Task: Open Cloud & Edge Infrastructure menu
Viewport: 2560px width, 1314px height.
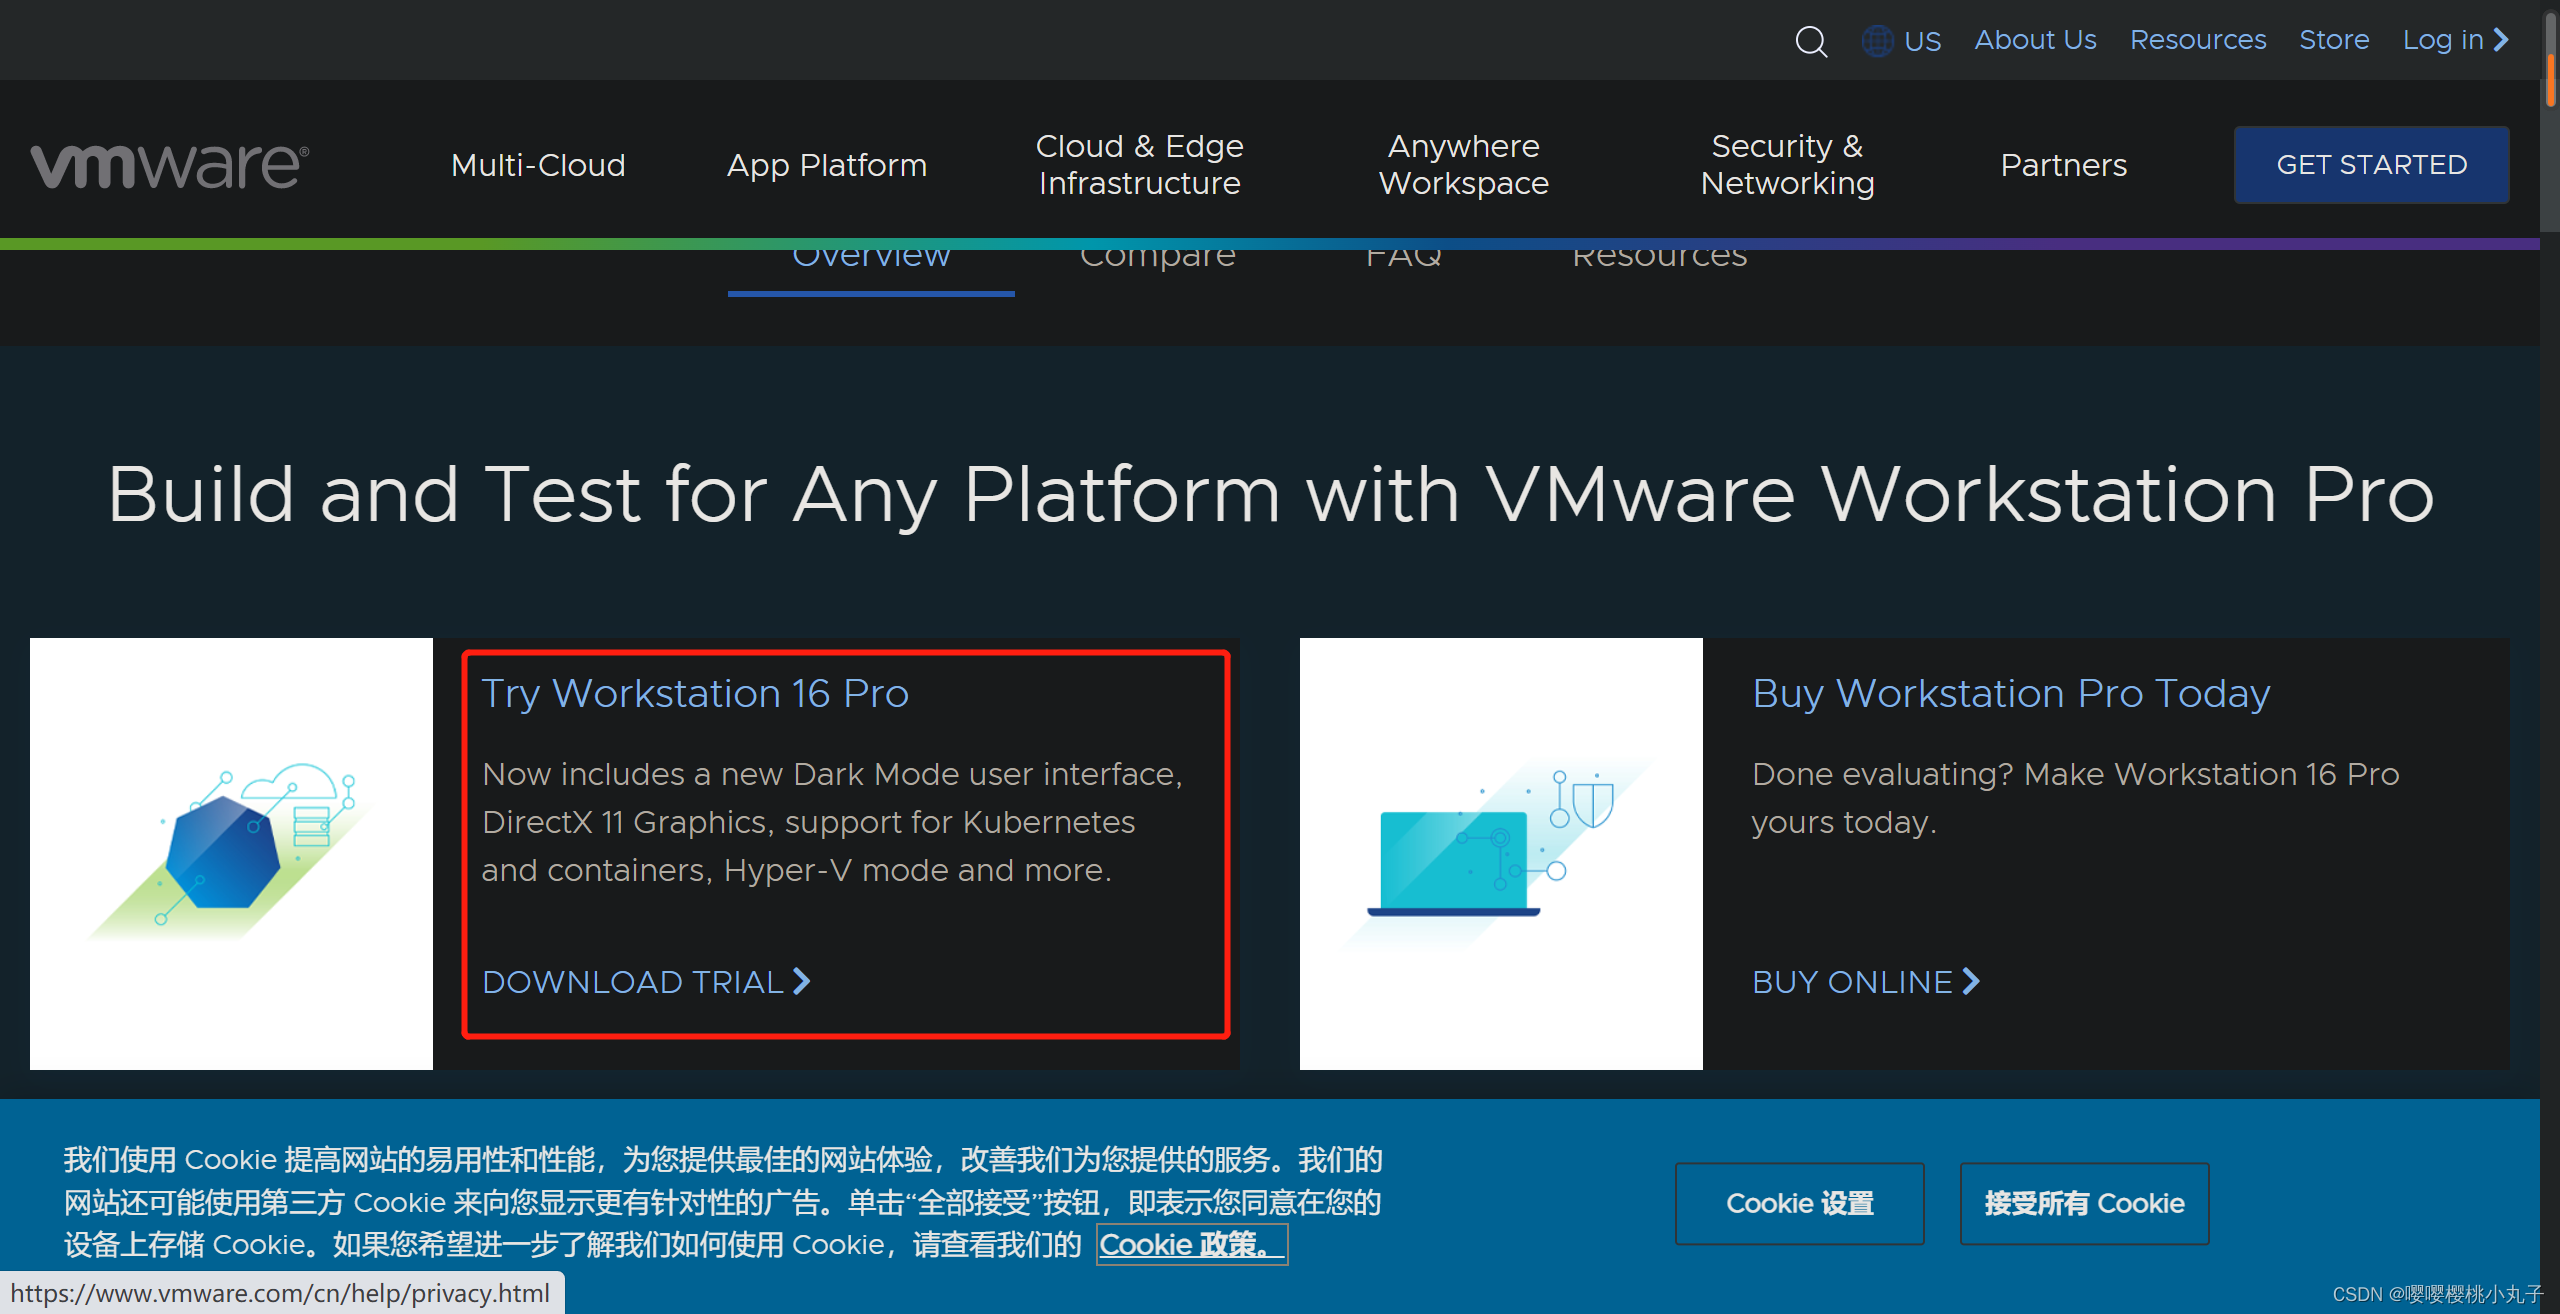Action: click(1139, 165)
